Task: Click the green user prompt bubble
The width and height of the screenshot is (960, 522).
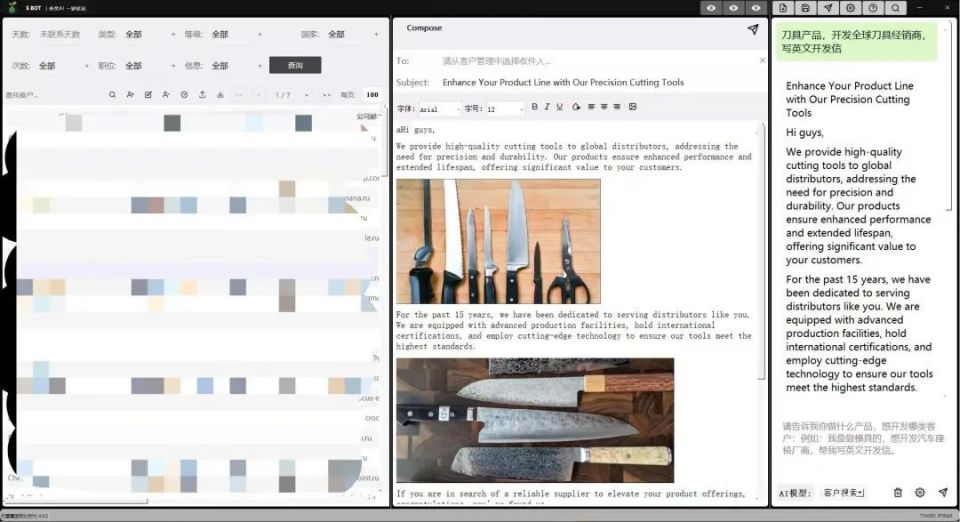Action: 857,42
